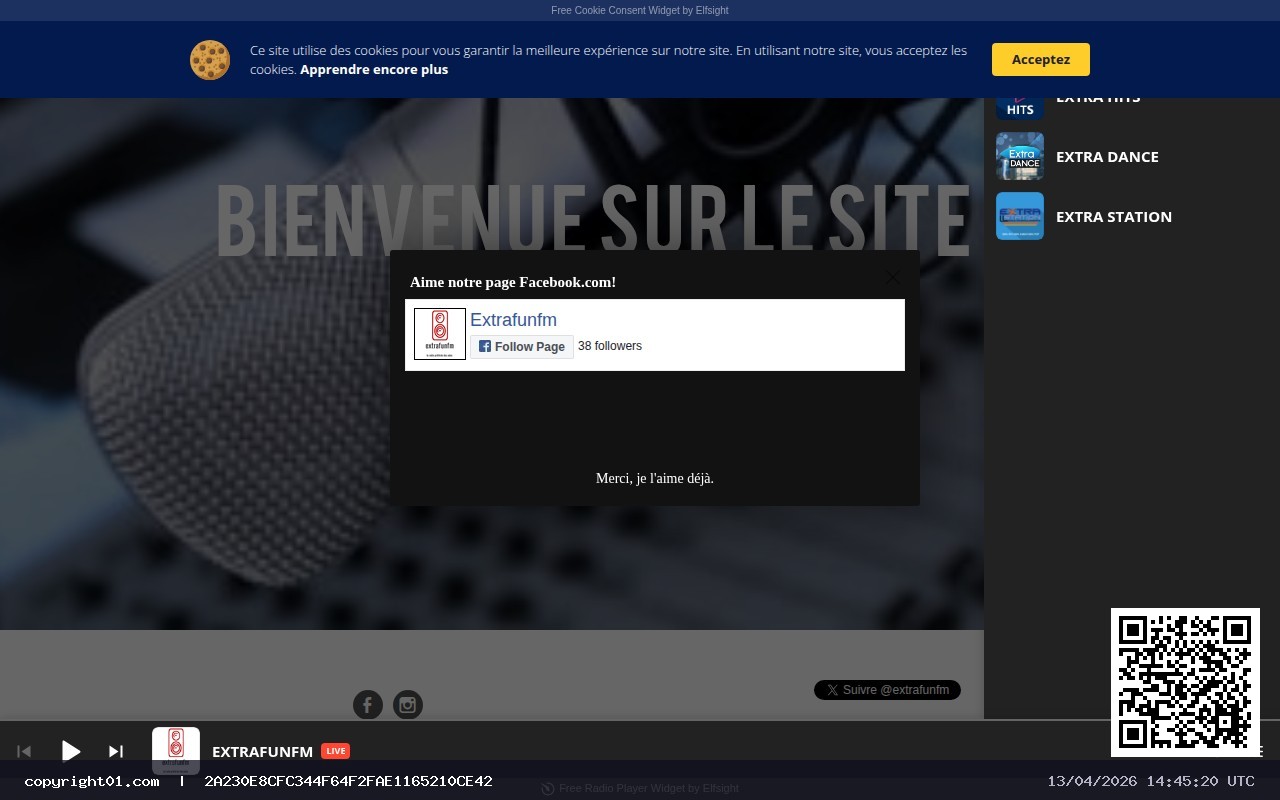Click the cookie icon on the consent banner
The width and height of the screenshot is (1280, 800).
pos(210,60)
